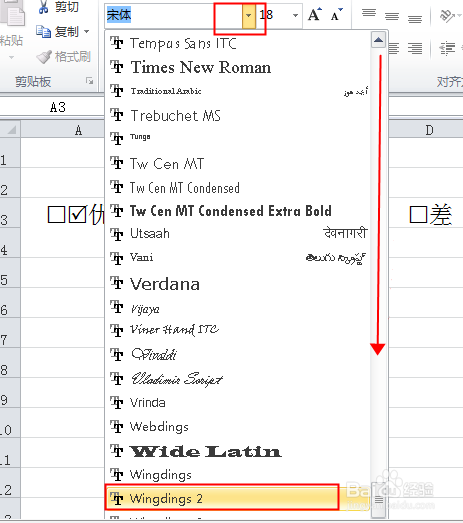The height and width of the screenshot is (523, 463).
Task: Click cell A3 with checkbox symbols
Action: tap(63, 213)
